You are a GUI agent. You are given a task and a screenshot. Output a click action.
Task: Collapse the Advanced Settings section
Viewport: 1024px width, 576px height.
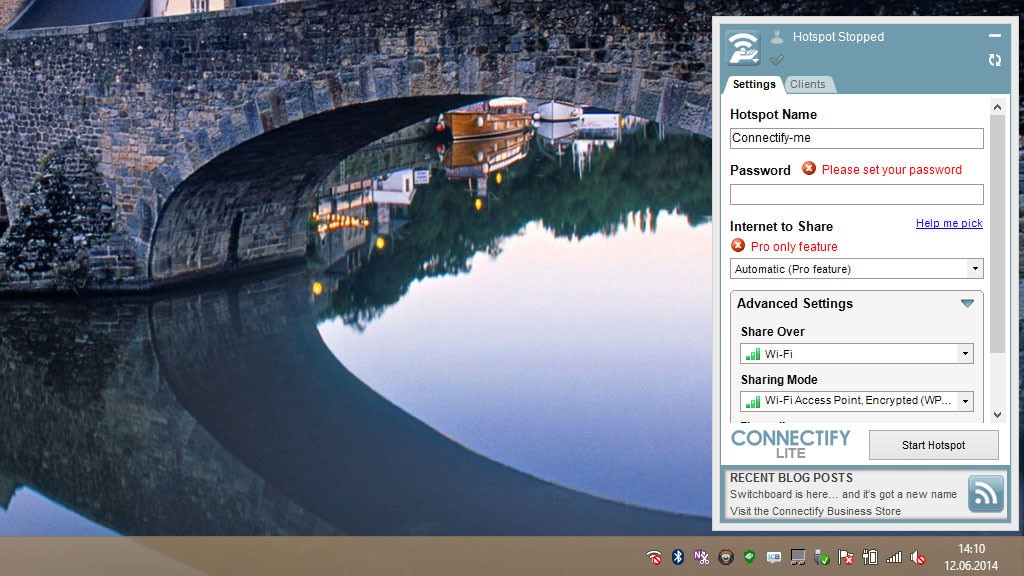pyautogui.click(x=967, y=303)
